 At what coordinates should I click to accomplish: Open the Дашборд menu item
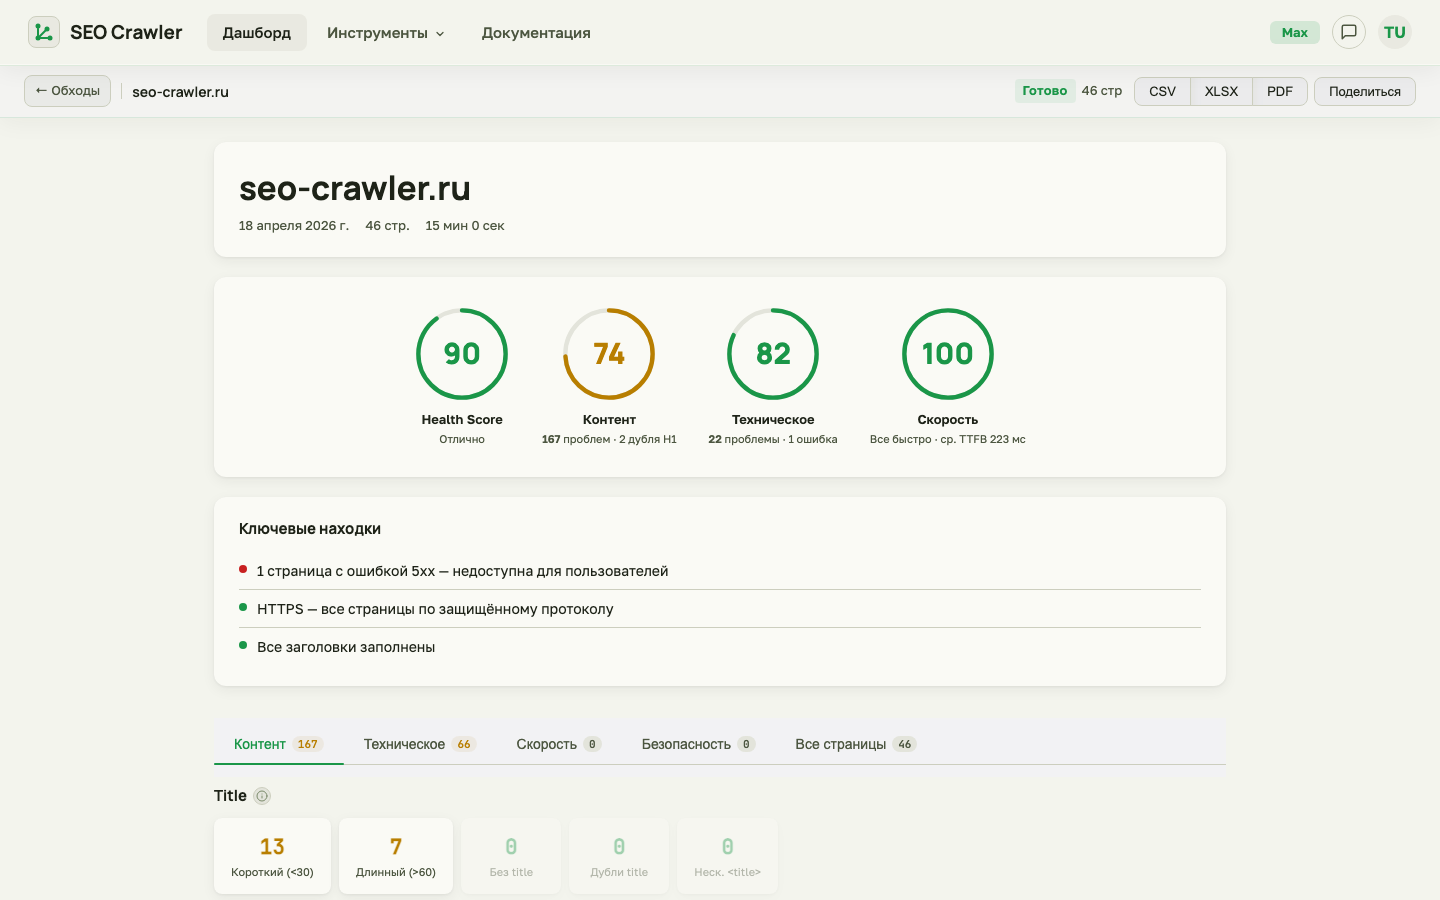257,33
